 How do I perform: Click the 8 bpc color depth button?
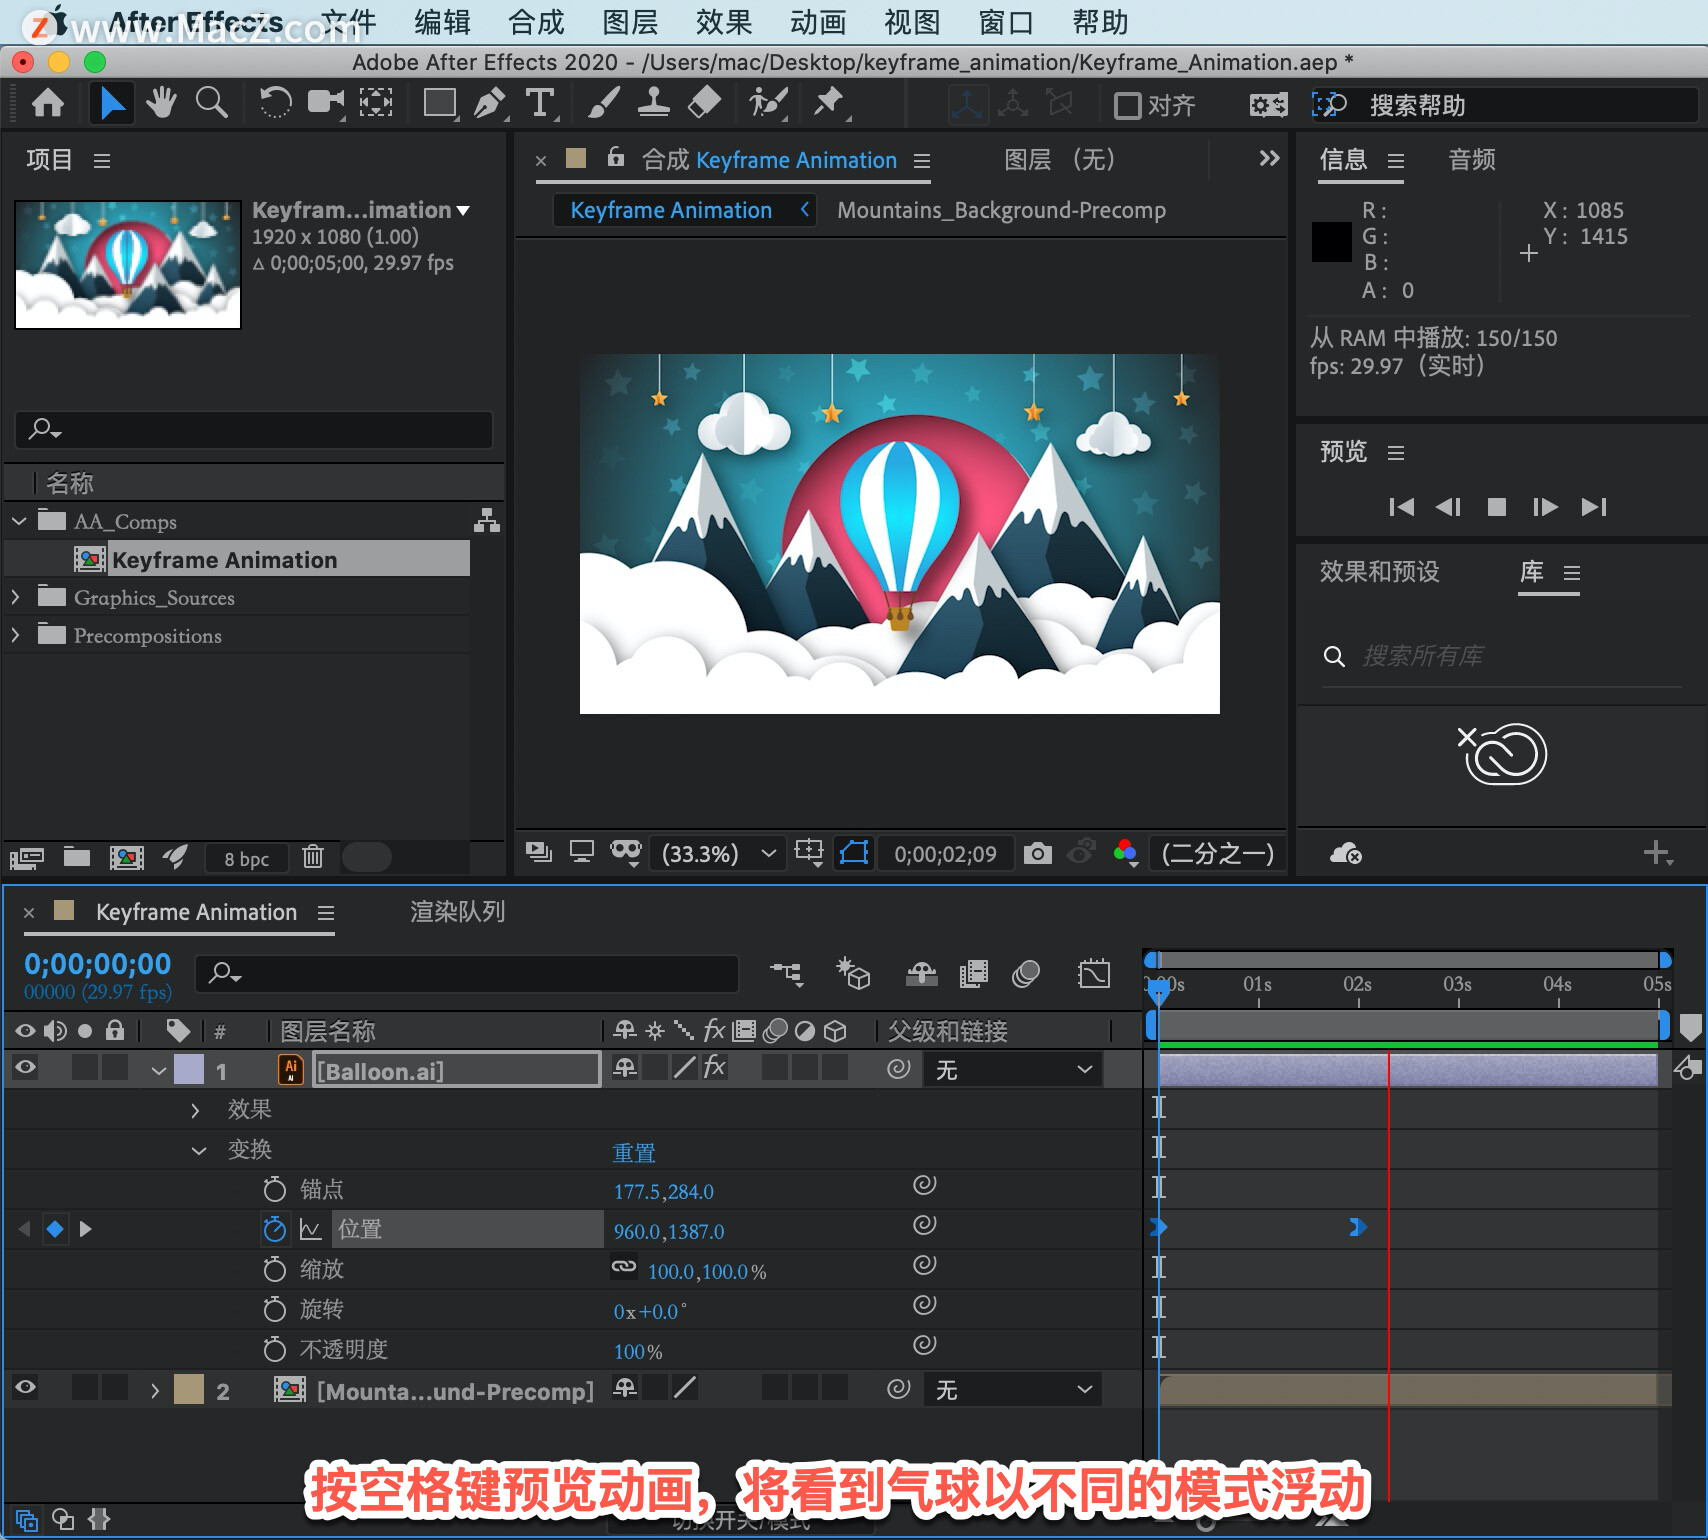(x=246, y=858)
